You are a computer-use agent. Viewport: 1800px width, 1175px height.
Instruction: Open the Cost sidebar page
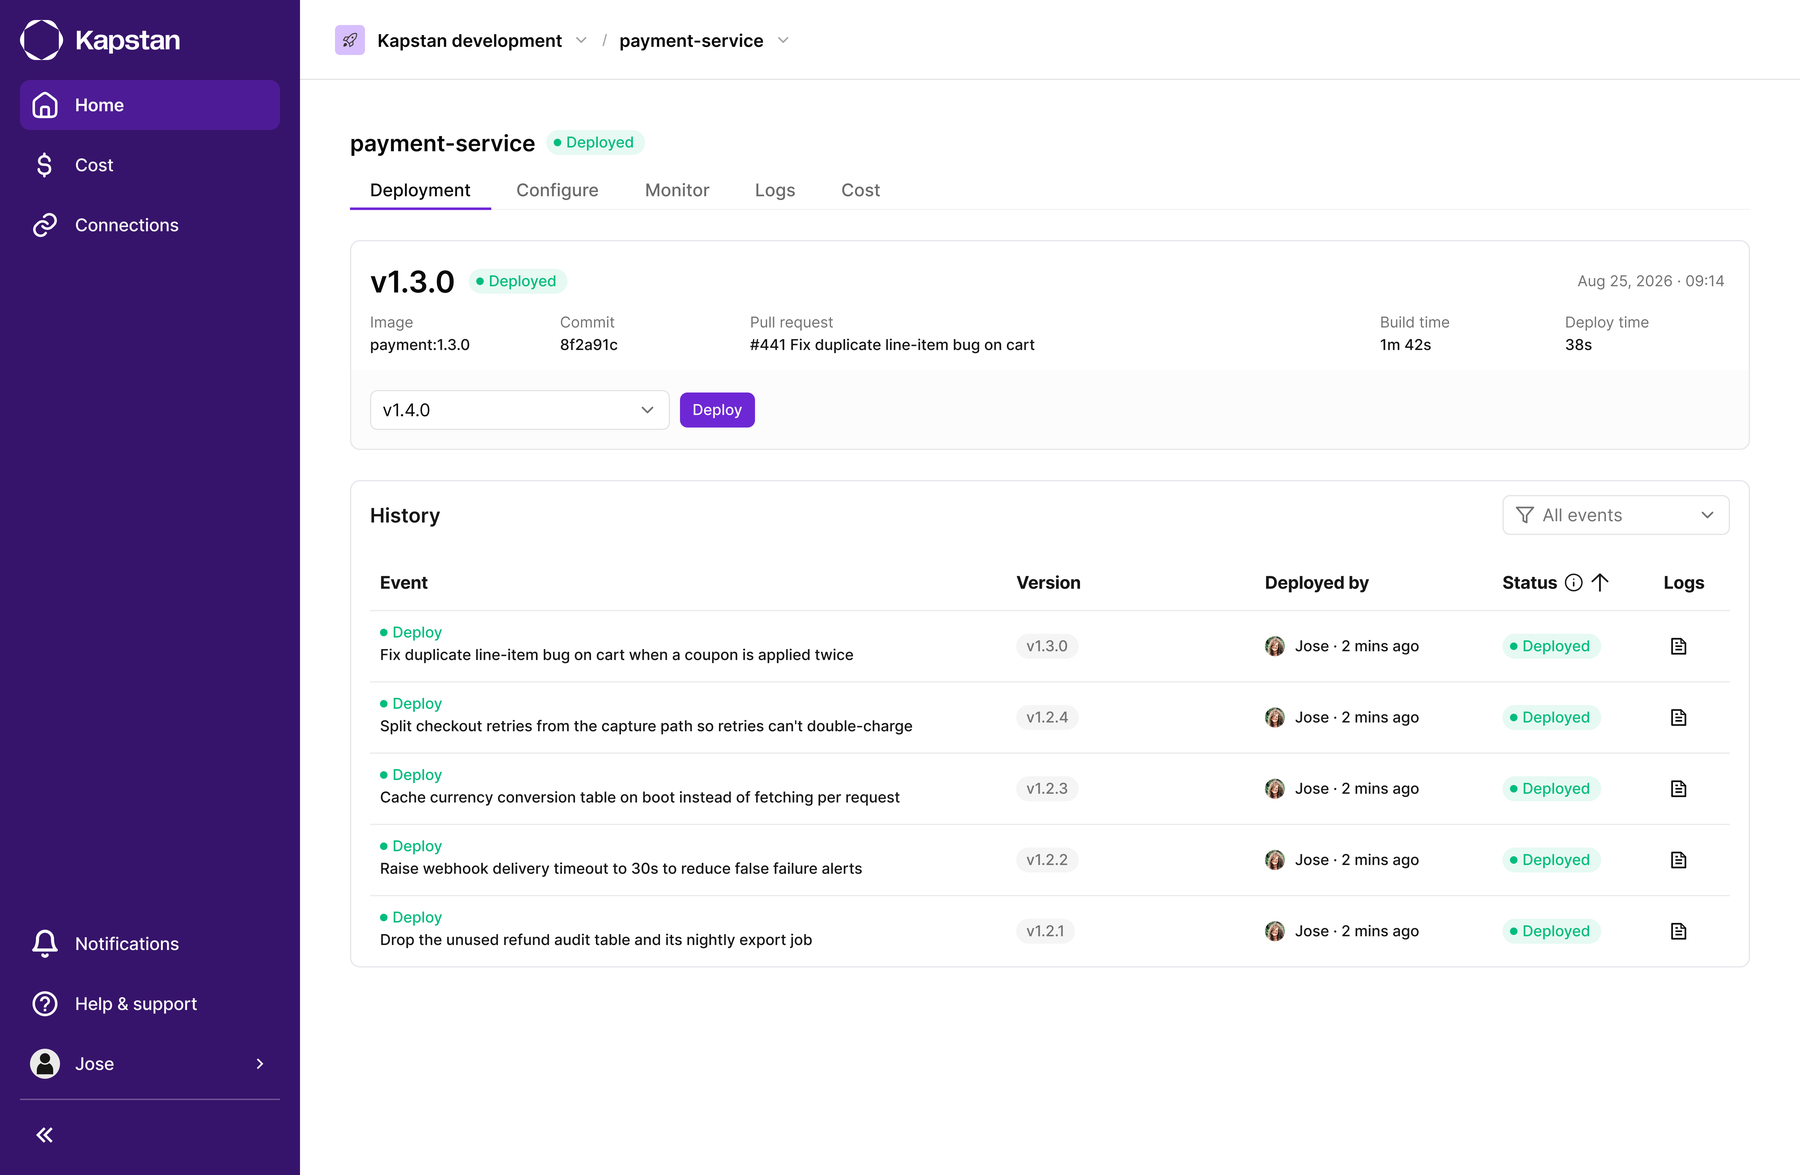[150, 165]
